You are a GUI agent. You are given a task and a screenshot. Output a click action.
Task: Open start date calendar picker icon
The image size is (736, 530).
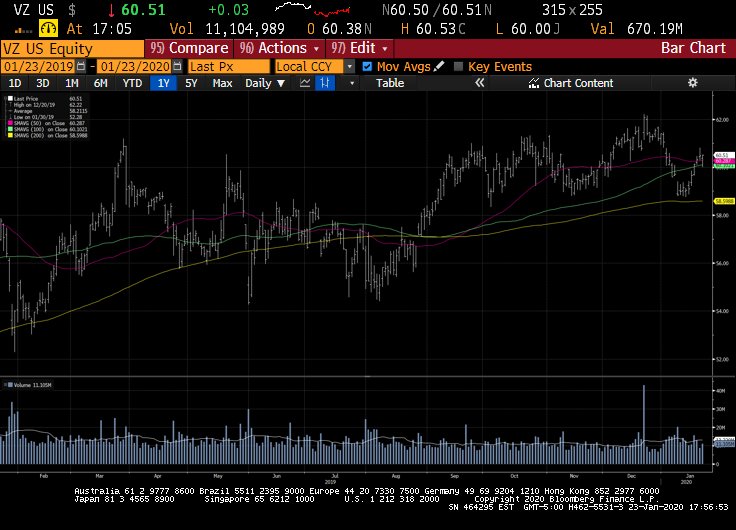[81, 66]
